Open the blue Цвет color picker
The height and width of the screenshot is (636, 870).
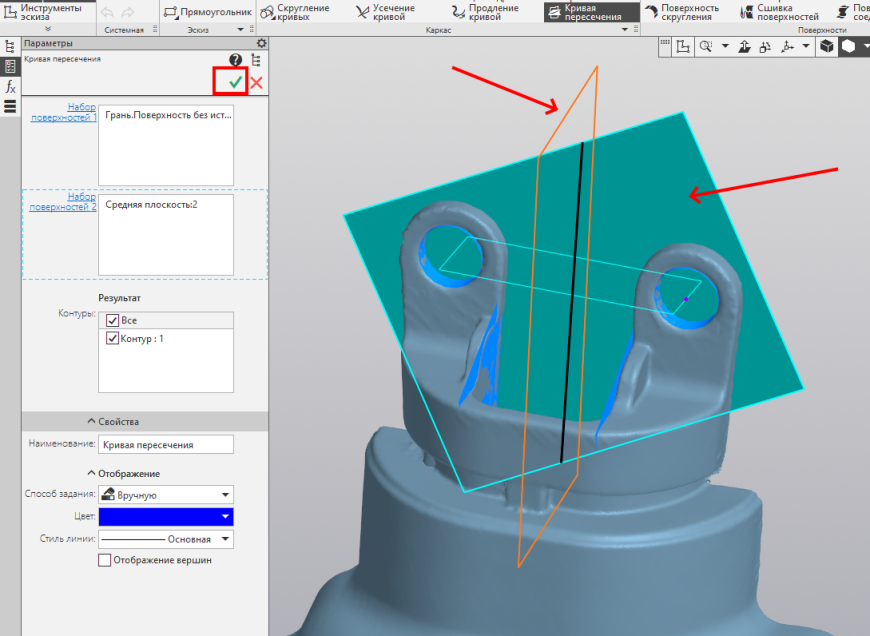[166, 517]
